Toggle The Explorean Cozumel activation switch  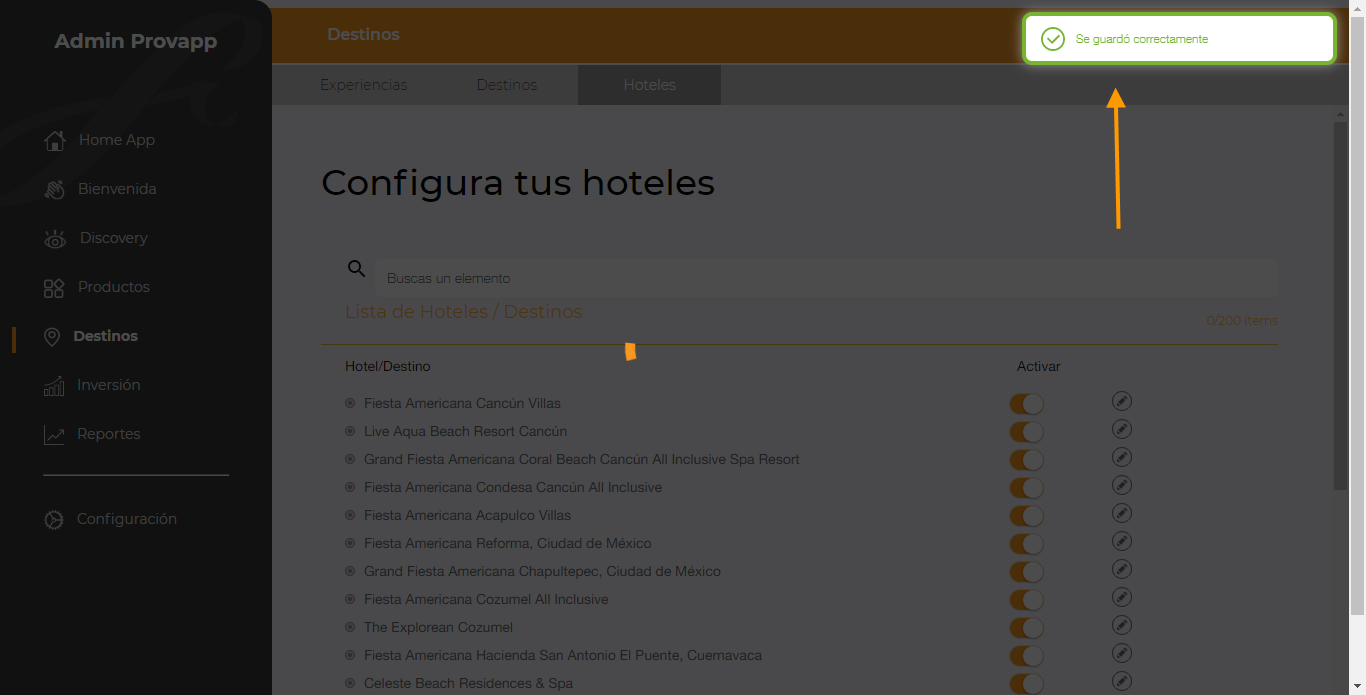coord(1026,628)
